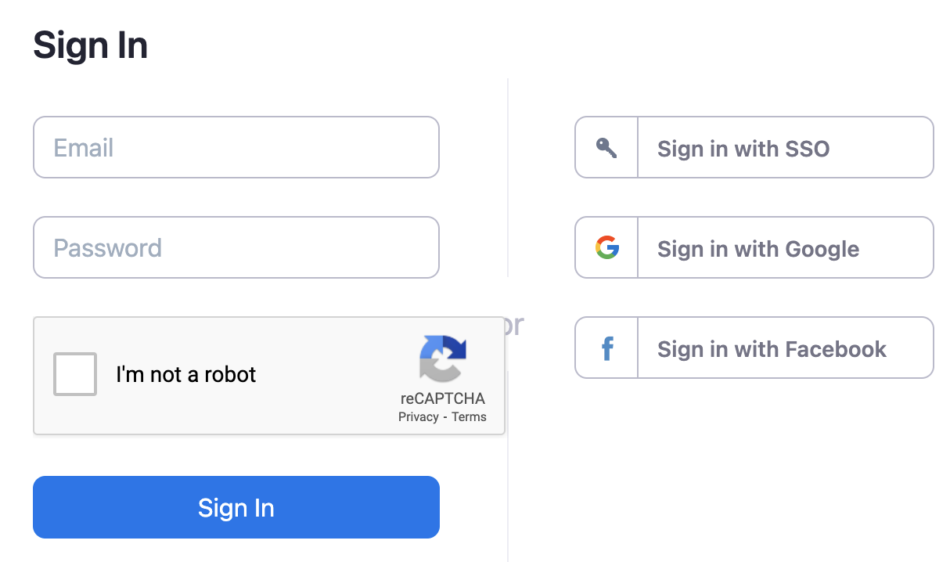Image resolution: width=950 pixels, height=562 pixels.
Task: Click the dash between Privacy and Terms
Action: (445, 417)
